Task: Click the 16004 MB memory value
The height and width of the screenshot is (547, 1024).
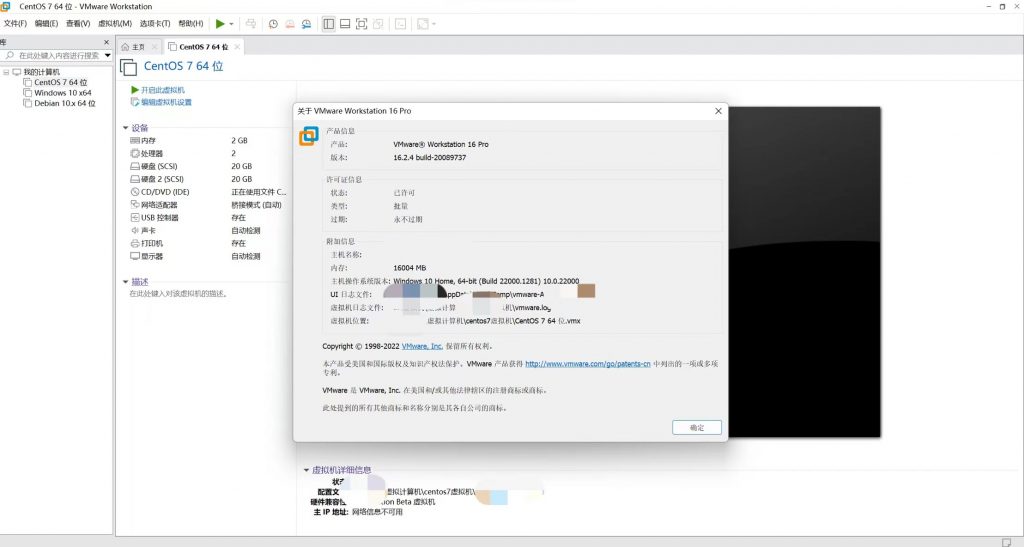Action: (409, 268)
